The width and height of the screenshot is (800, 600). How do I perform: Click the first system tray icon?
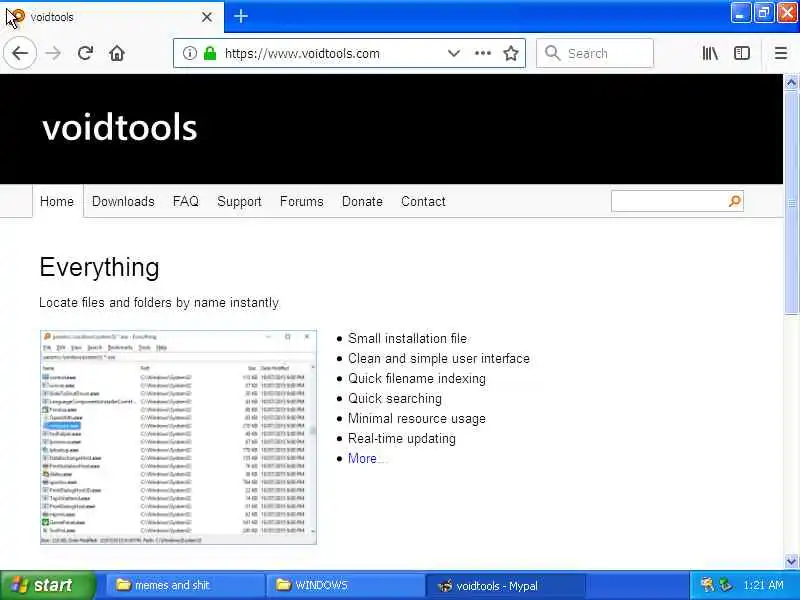pos(707,585)
